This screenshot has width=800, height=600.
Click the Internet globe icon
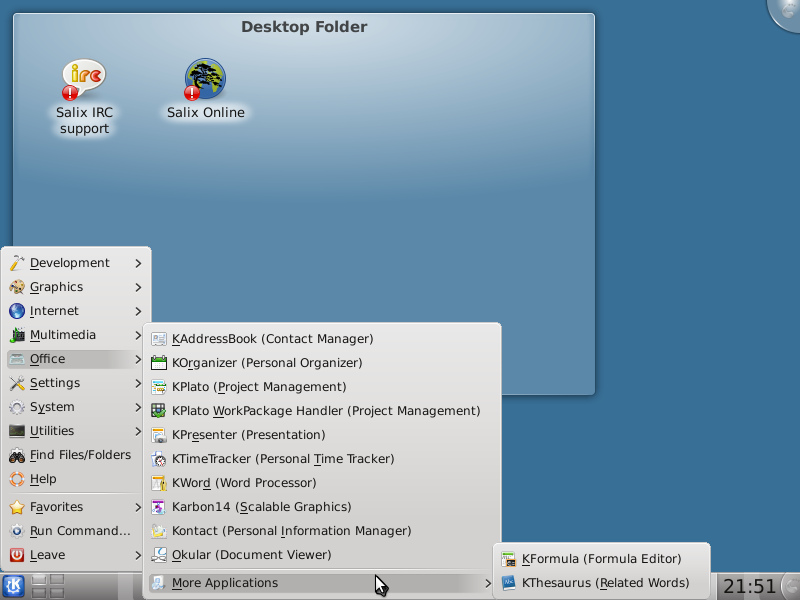17,311
